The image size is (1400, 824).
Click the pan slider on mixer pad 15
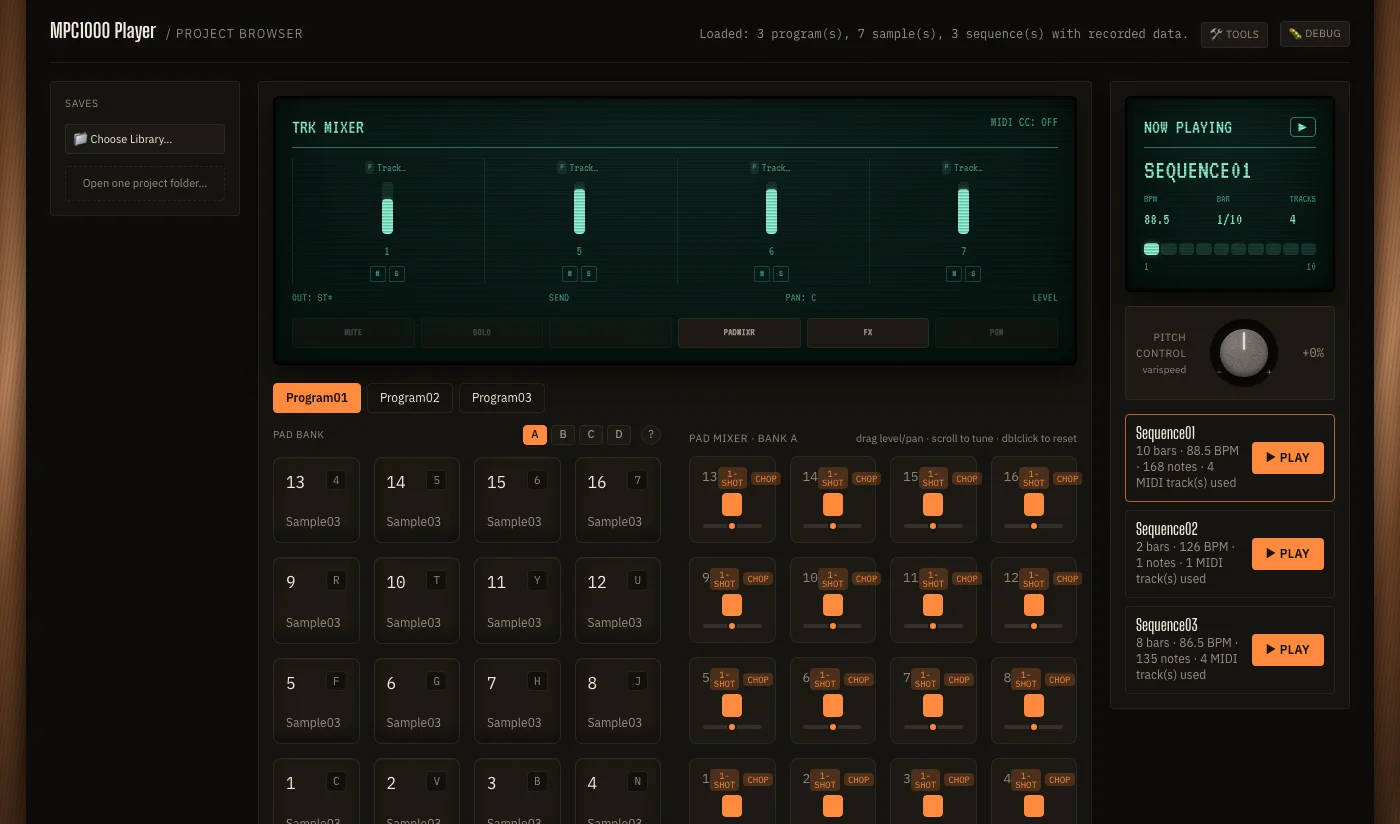tap(933, 525)
